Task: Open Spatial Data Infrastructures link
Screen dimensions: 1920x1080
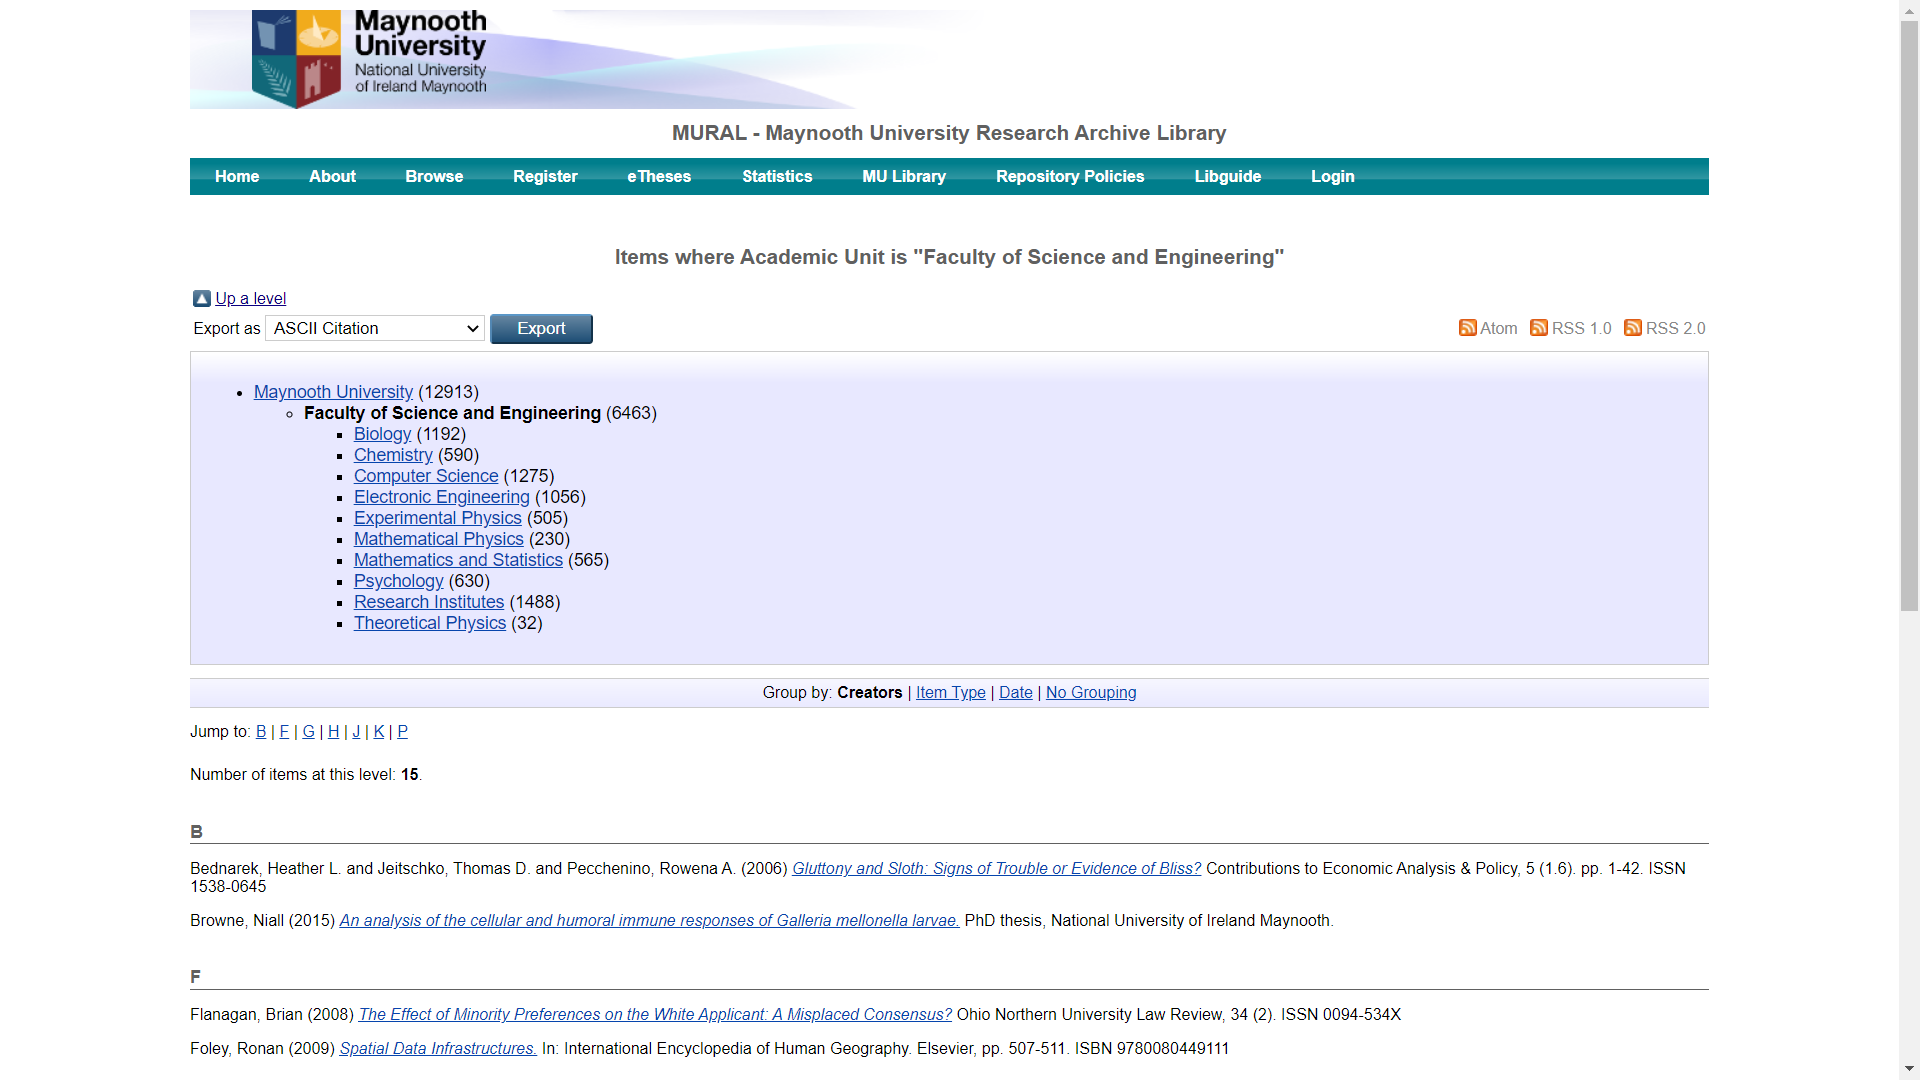Action: coord(438,1049)
